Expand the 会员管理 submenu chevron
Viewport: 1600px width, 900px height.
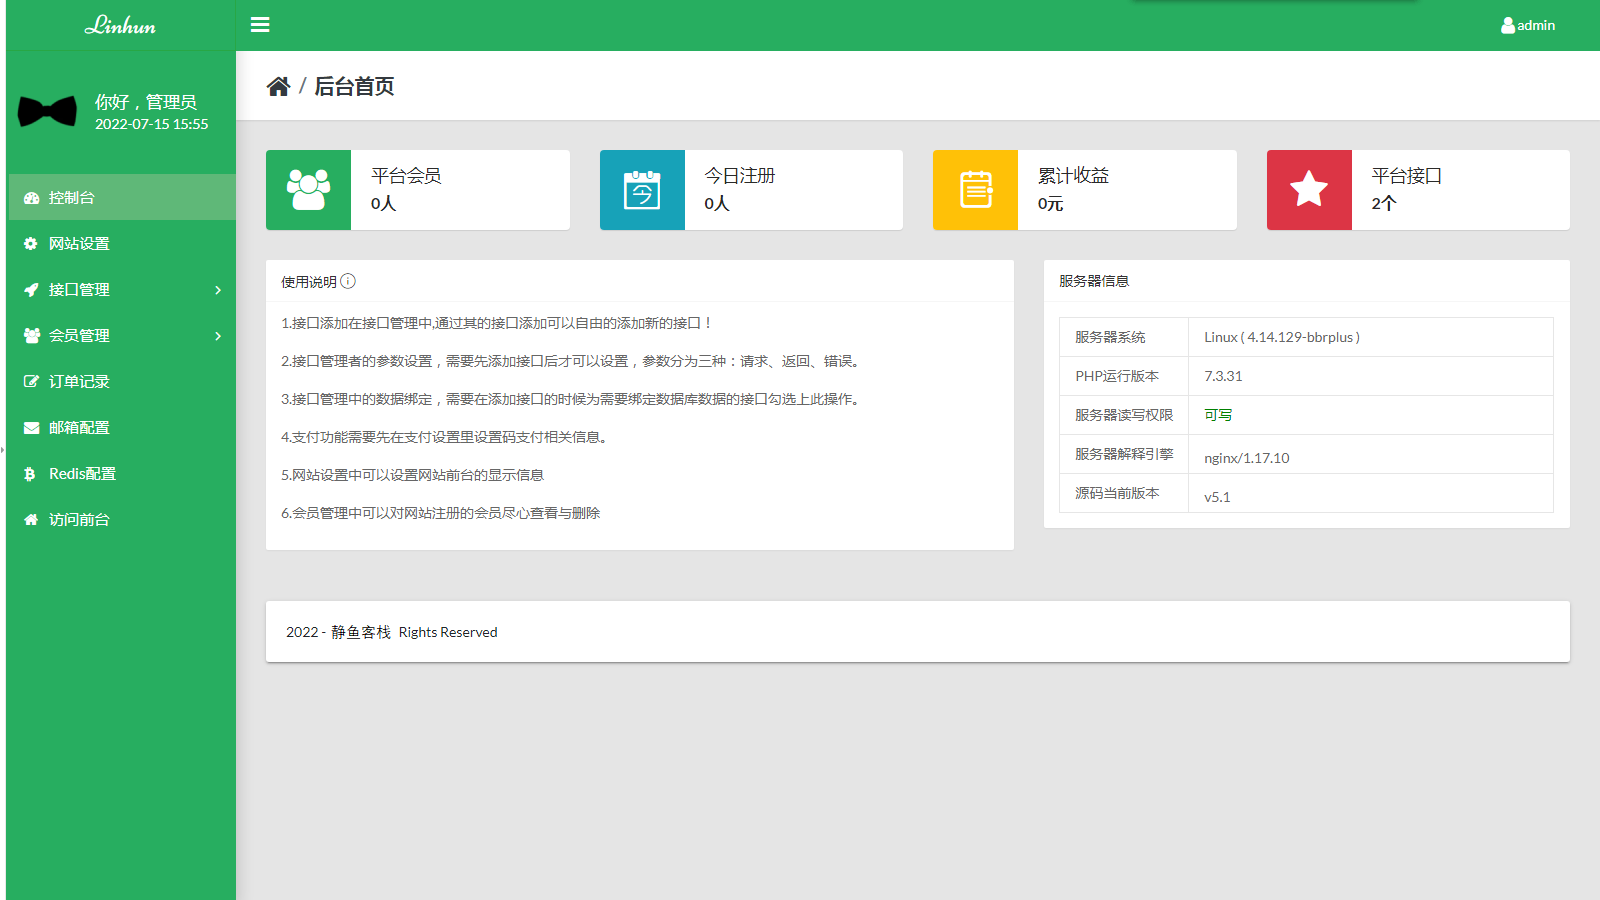coord(218,336)
